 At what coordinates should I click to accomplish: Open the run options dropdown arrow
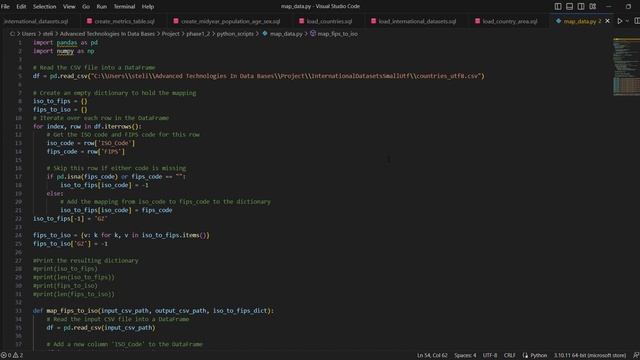coord(627,21)
